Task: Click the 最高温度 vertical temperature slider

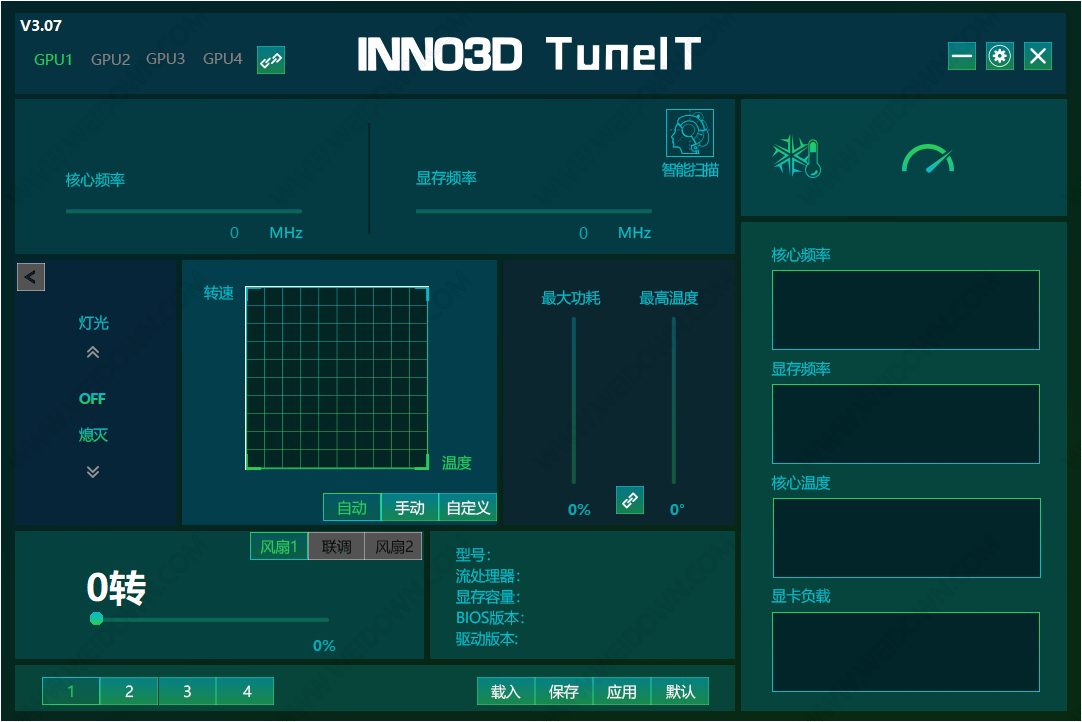Action: (x=674, y=400)
